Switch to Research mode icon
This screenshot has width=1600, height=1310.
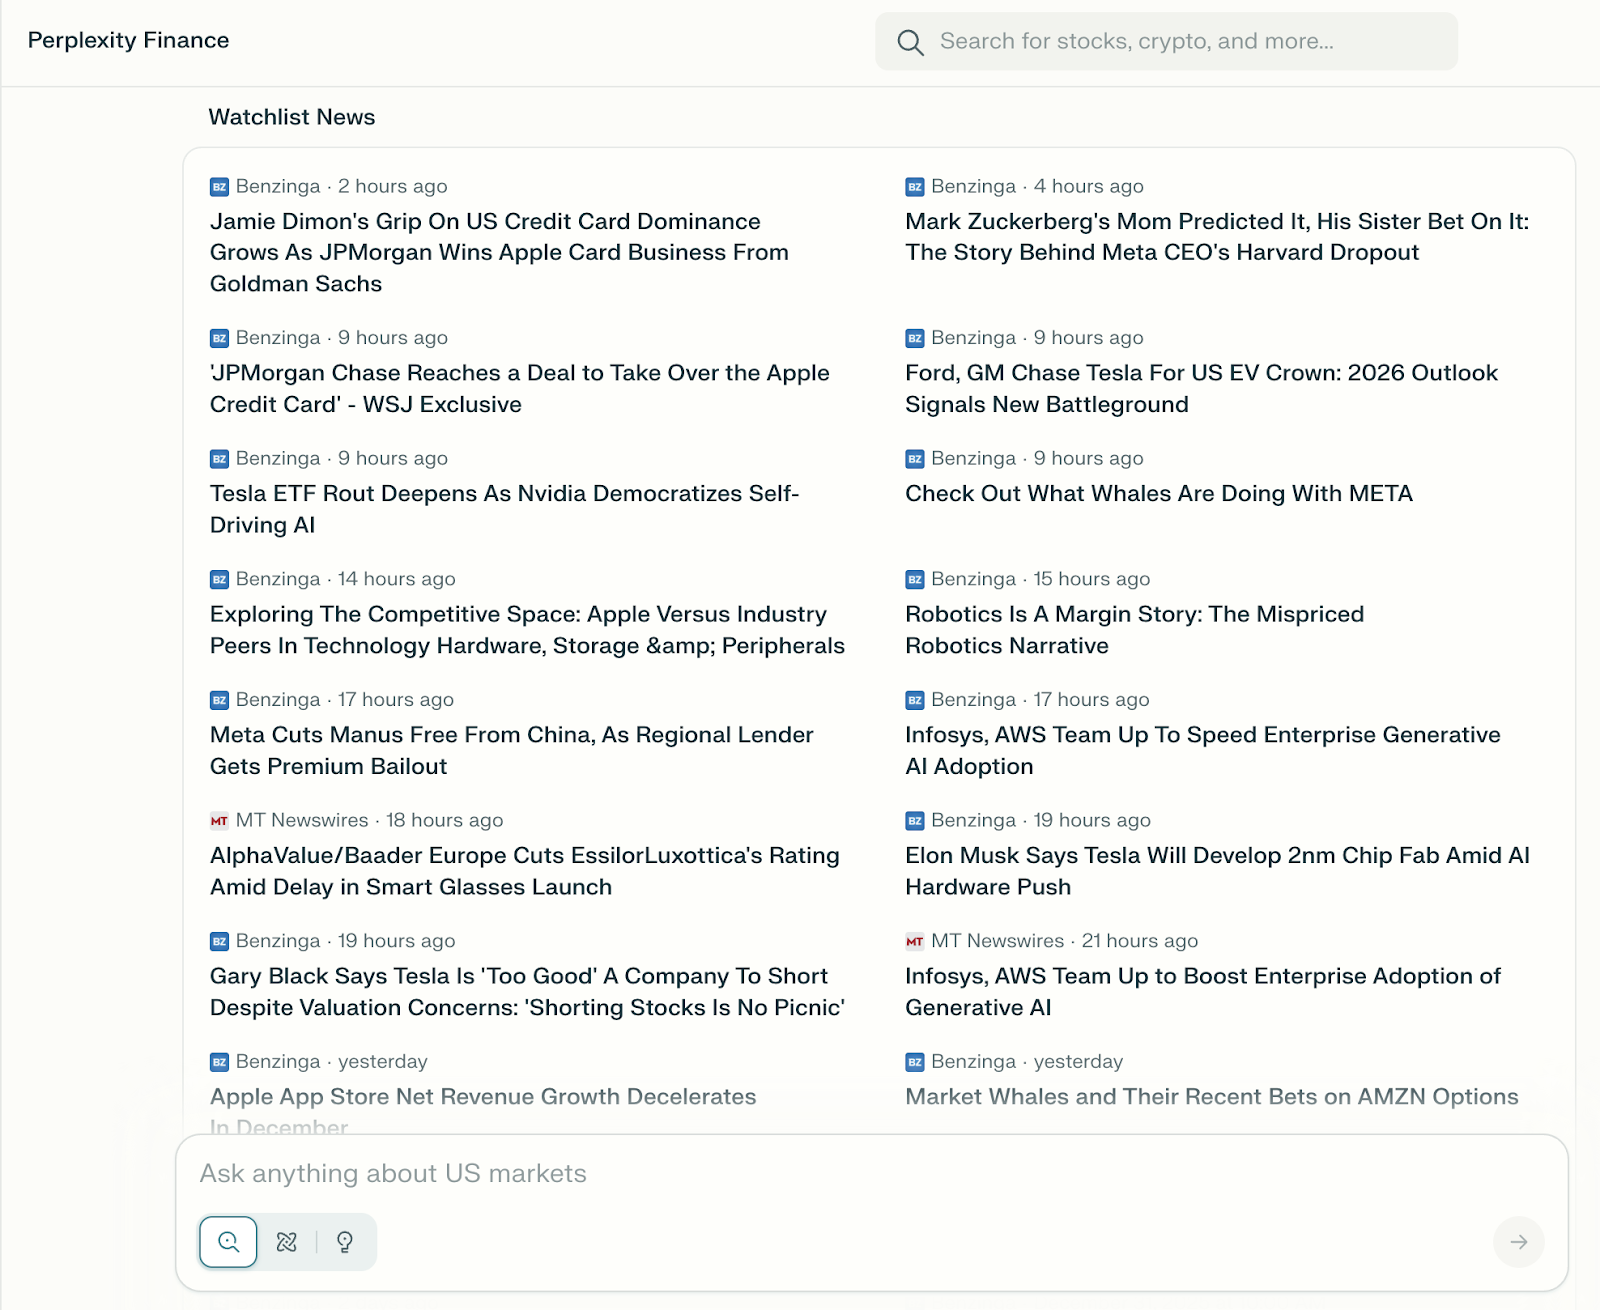pyautogui.click(x=287, y=1242)
